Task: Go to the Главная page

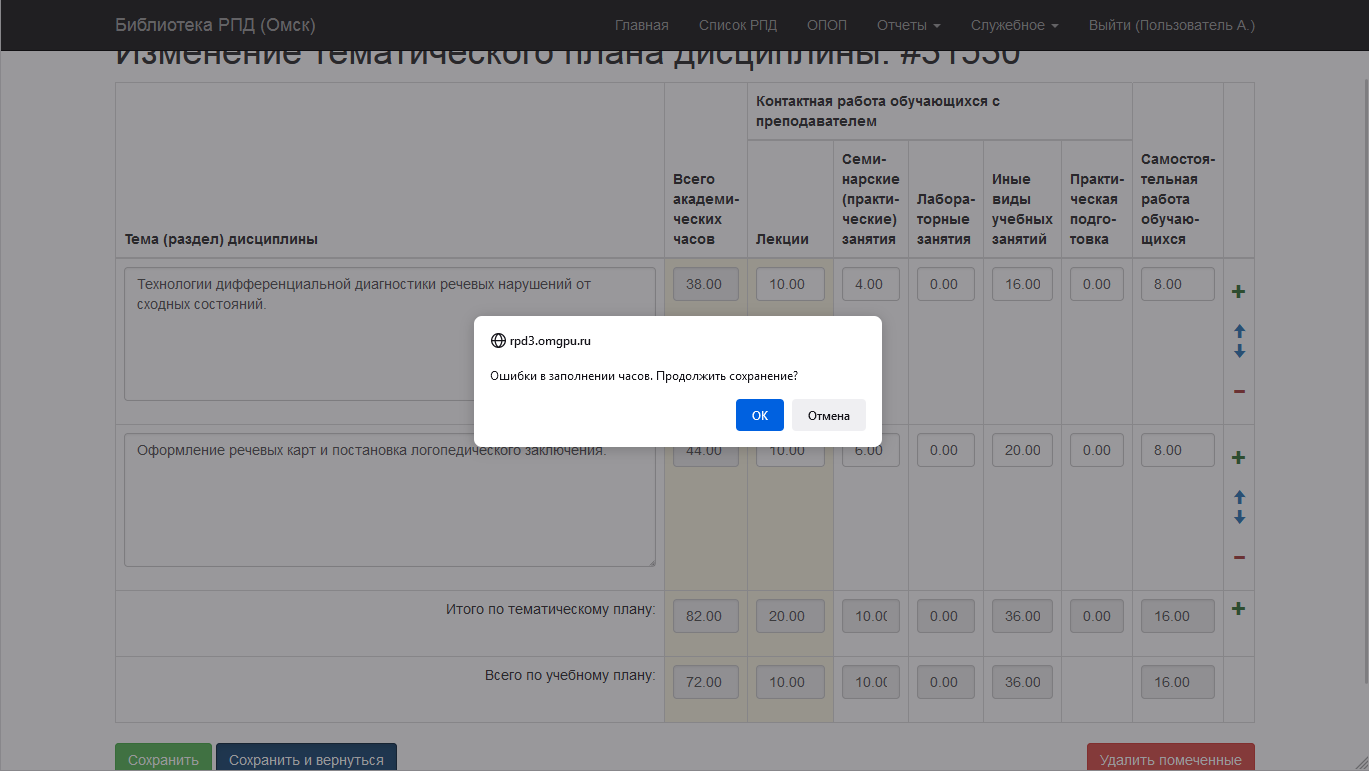Action: tap(642, 25)
